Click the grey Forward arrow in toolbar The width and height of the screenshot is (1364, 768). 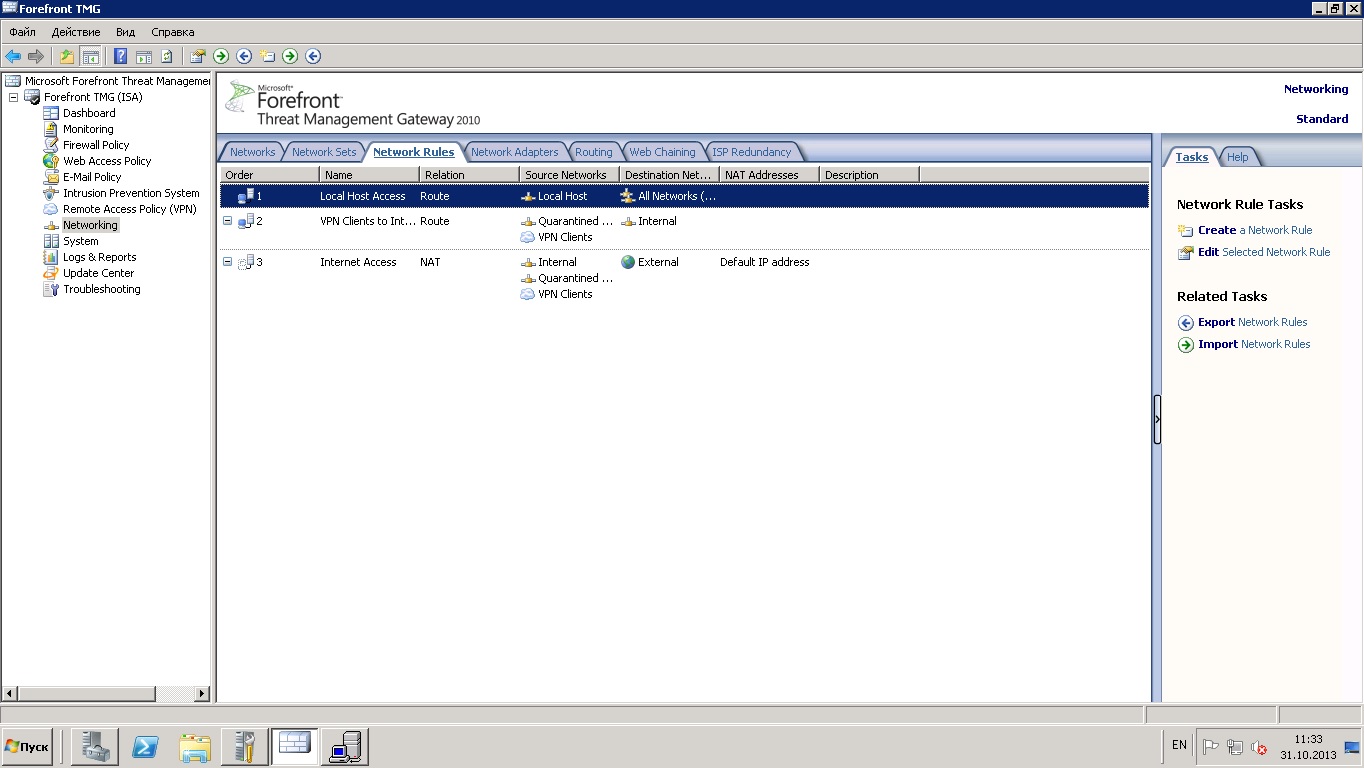pyautogui.click(x=36, y=56)
